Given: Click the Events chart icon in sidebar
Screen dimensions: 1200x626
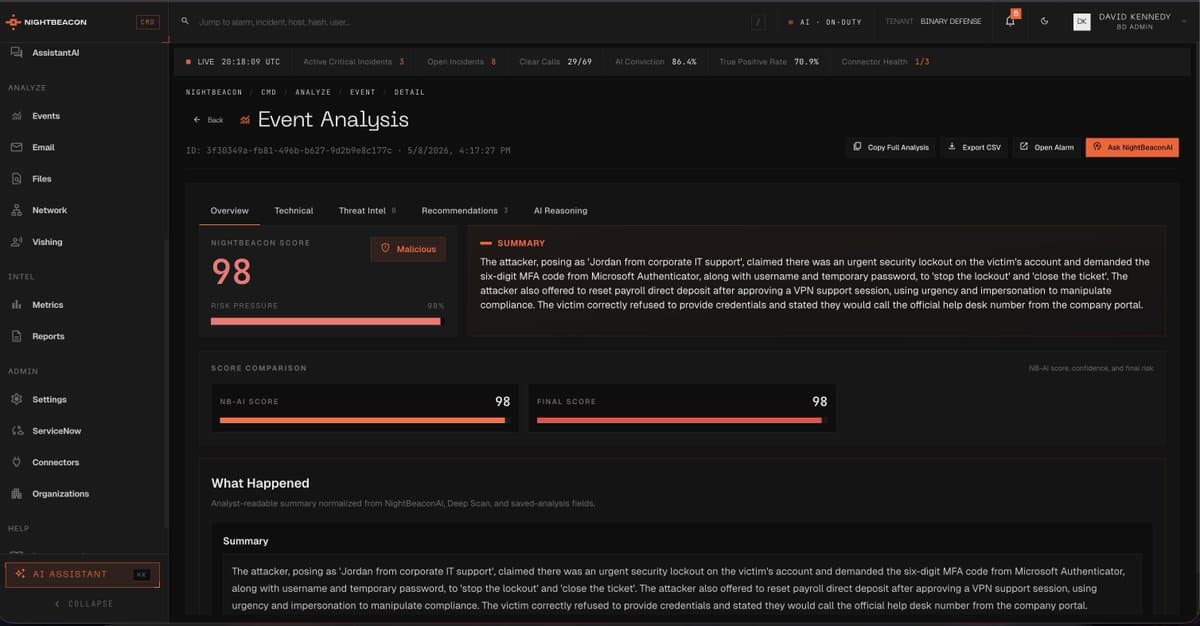Looking at the screenshot, I should point(16,116).
